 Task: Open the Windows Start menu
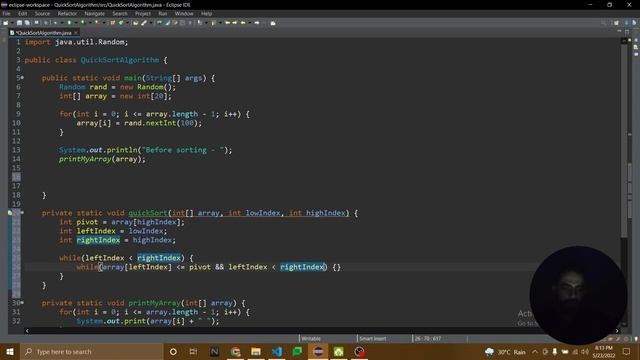tap(10, 351)
